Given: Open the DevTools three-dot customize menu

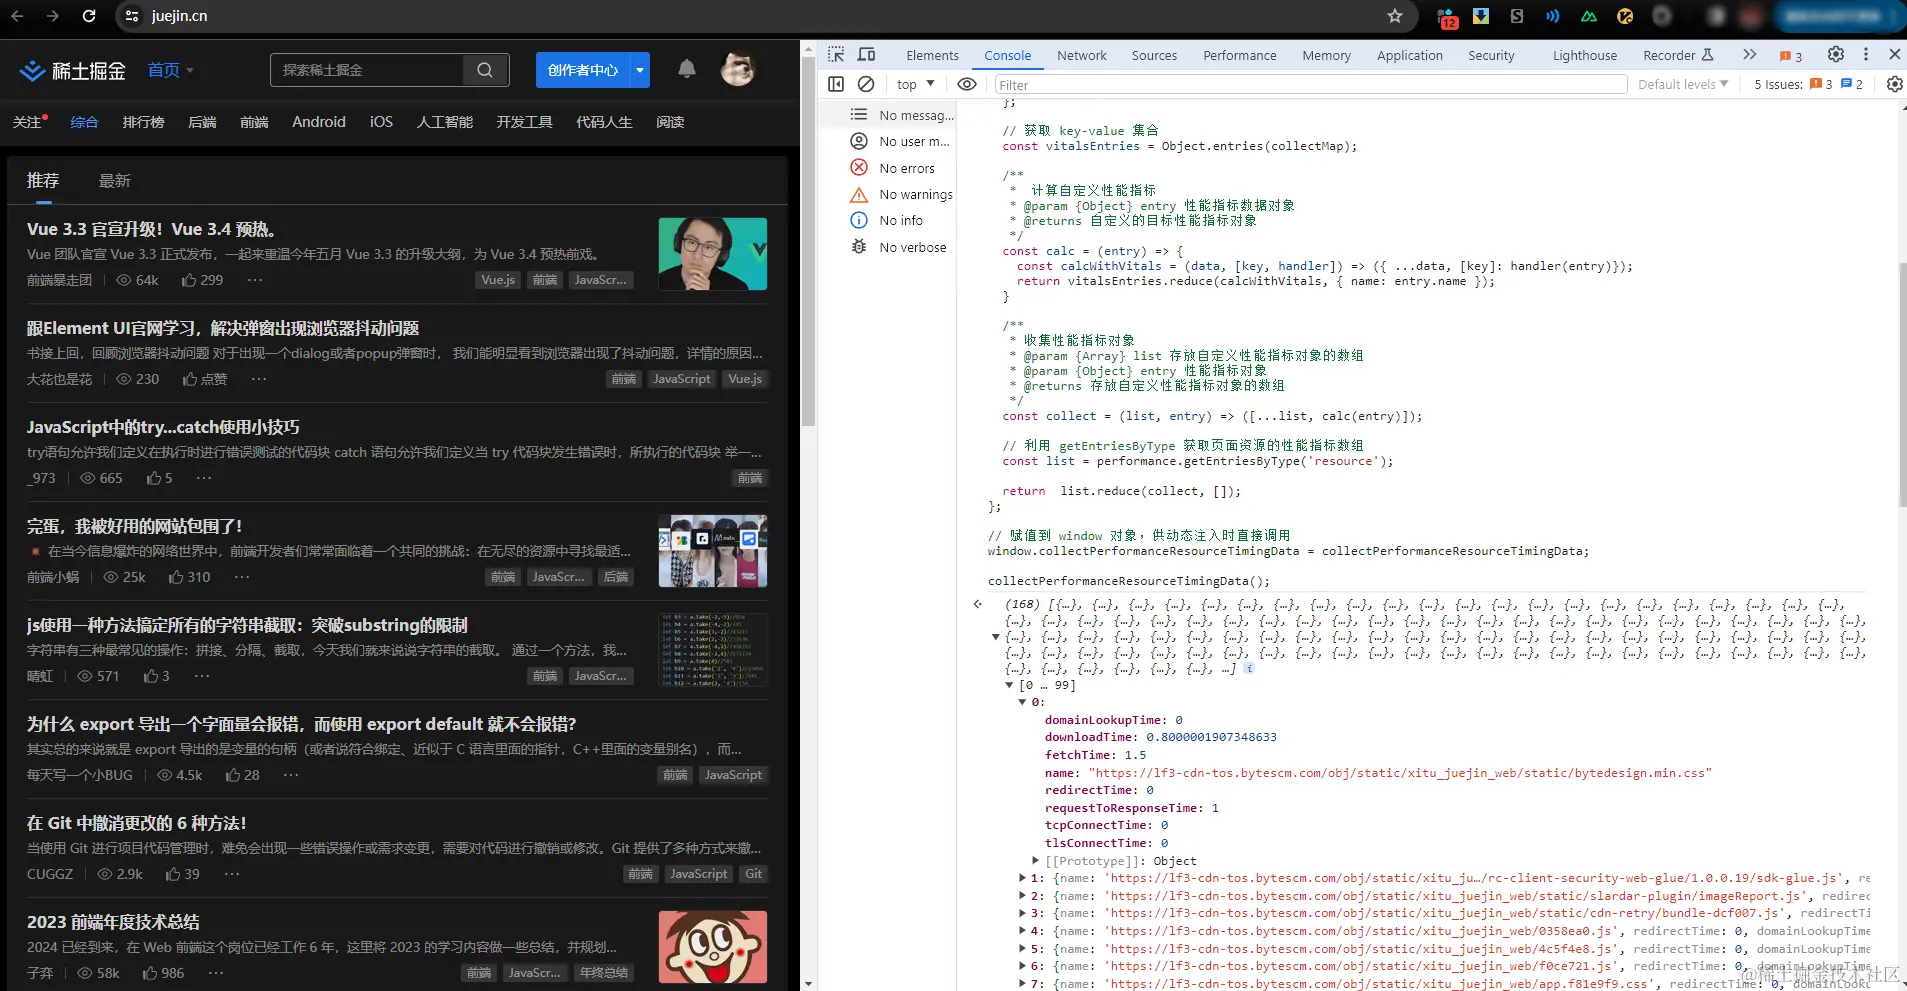Looking at the screenshot, I should click(x=1866, y=55).
